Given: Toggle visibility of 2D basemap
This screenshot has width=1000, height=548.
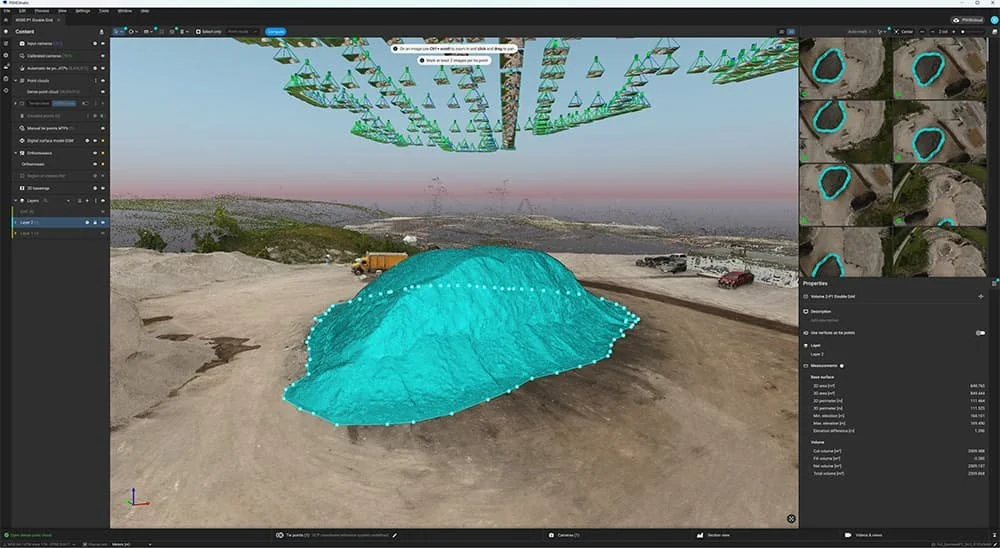Looking at the screenshot, I should click(103, 188).
